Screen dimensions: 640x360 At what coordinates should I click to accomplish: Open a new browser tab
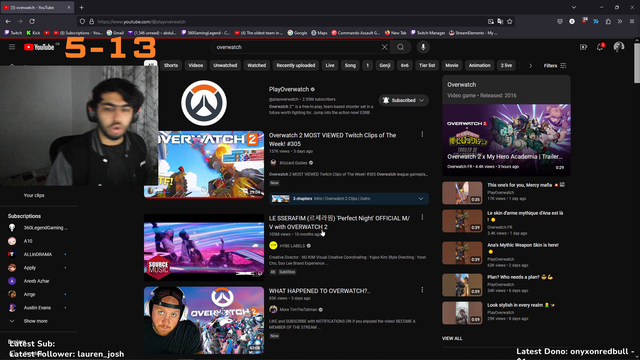click(81, 7)
